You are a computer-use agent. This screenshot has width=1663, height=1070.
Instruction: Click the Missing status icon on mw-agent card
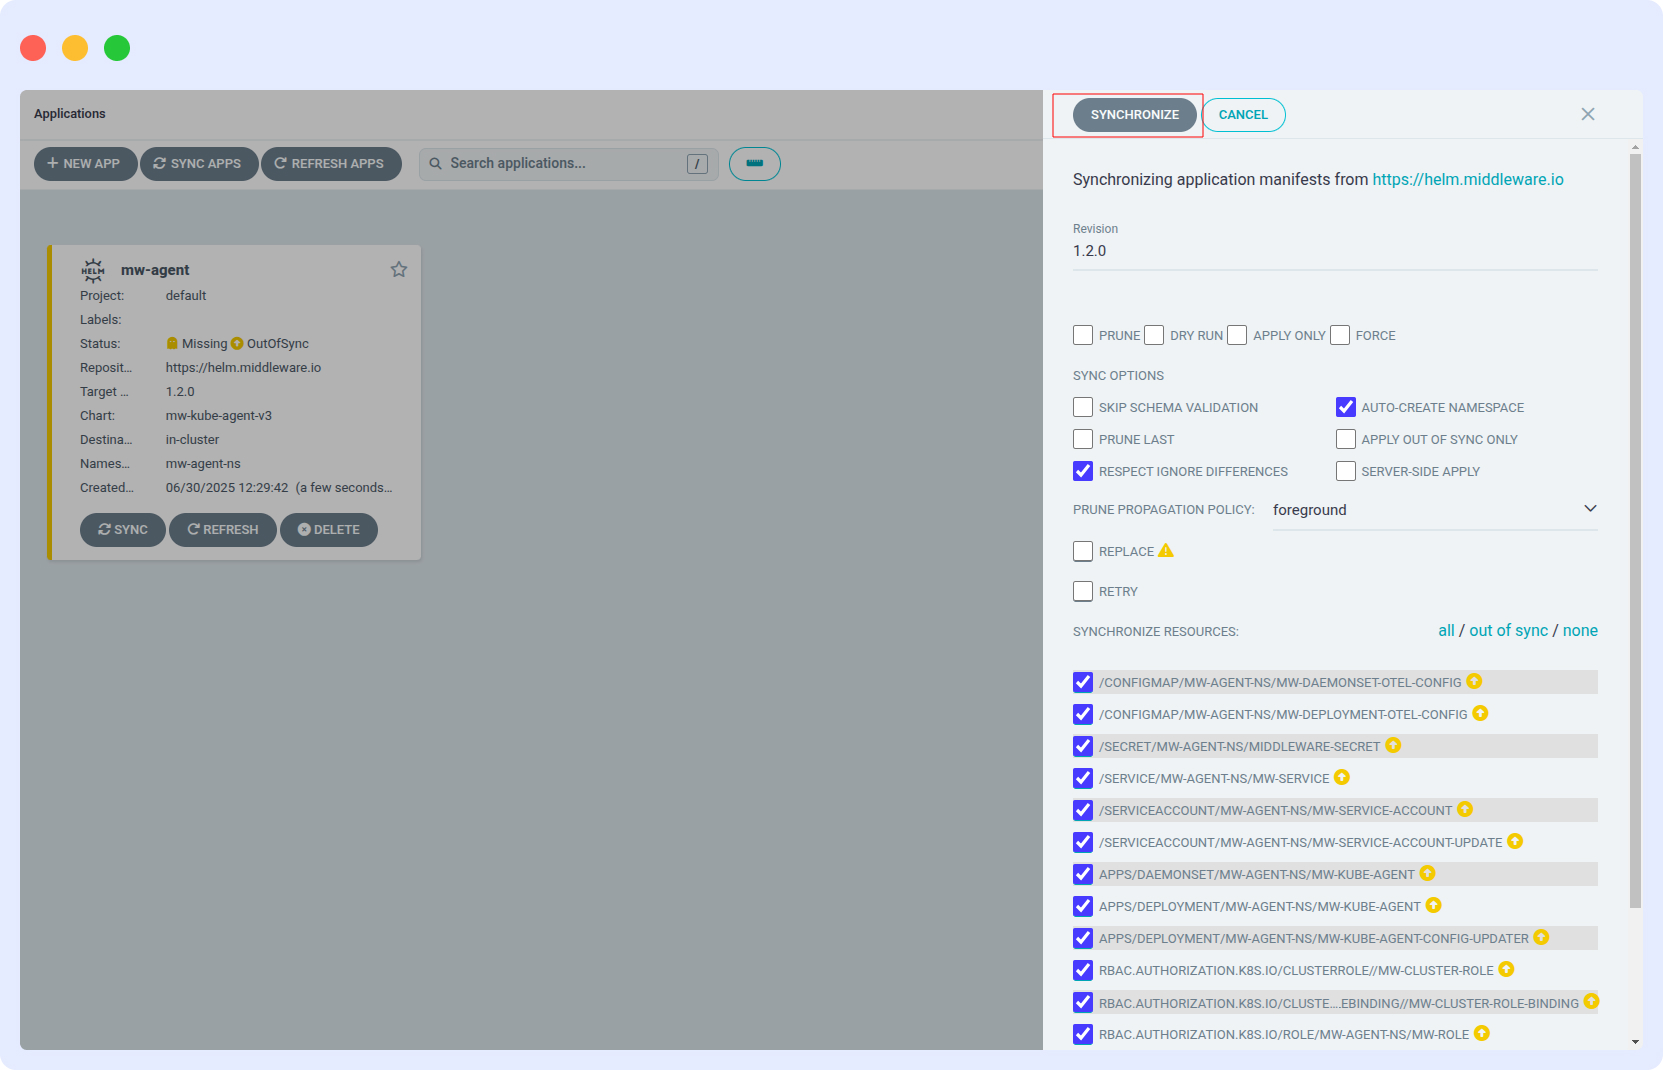172,343
